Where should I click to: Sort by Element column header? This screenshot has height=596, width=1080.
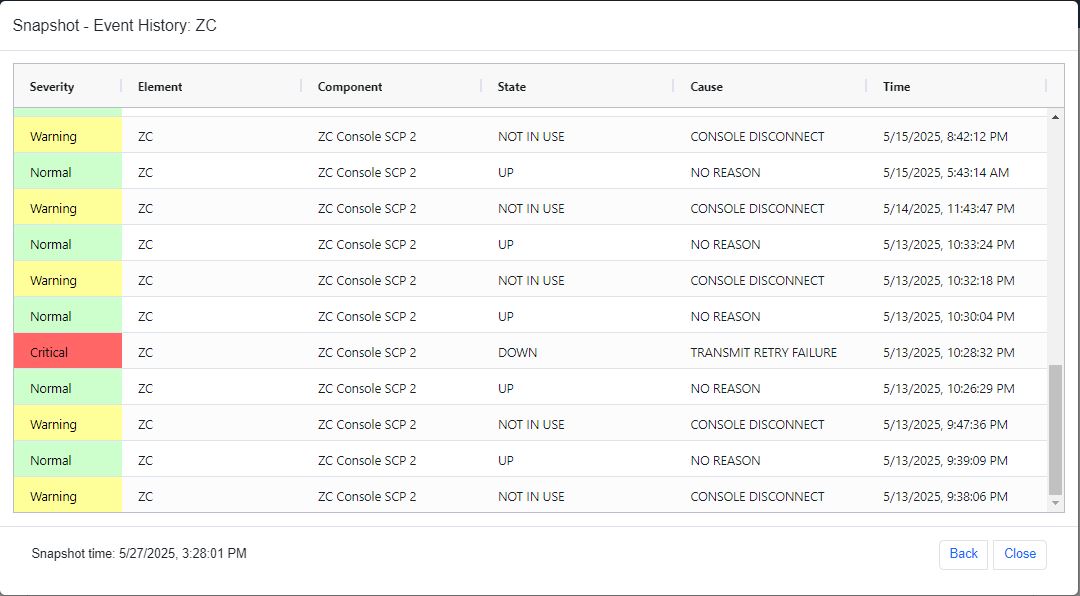point(160,87)
